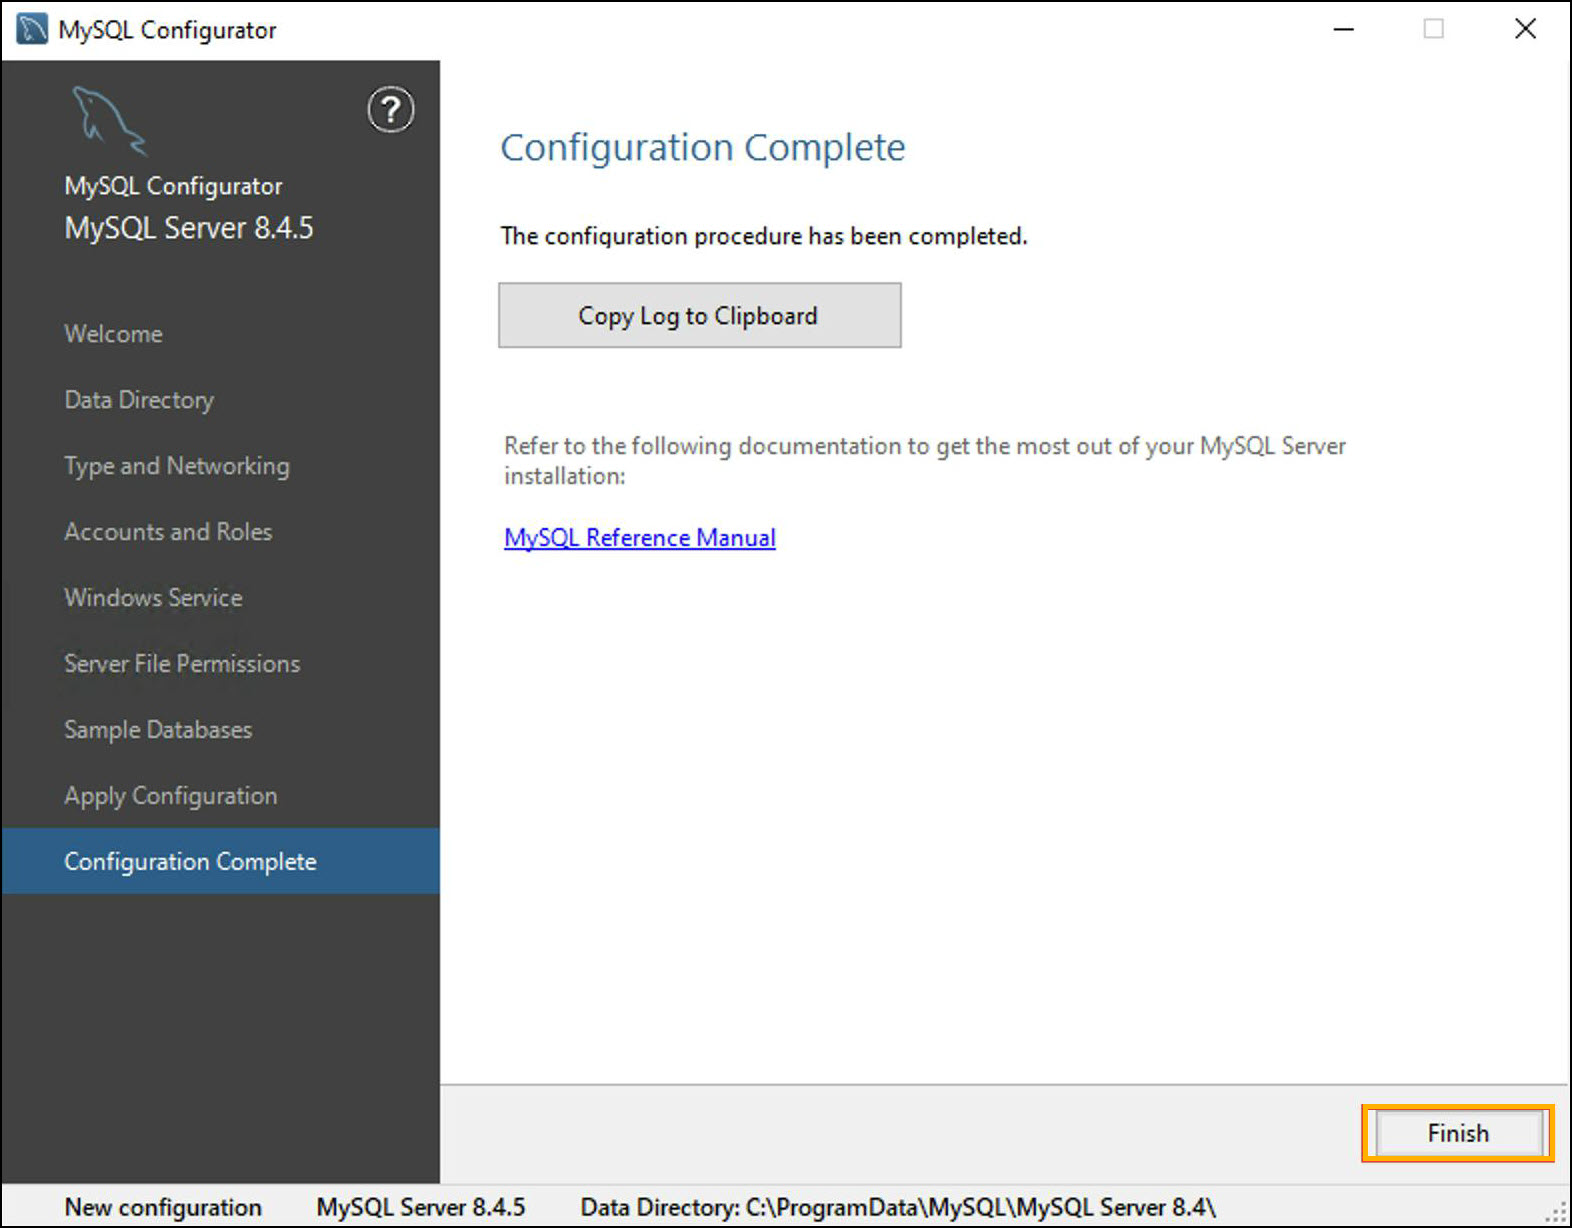Click the 'Configuration Complete' page heading
The height and width of the screenshot is (1228, 1572).
pos(703,148)
